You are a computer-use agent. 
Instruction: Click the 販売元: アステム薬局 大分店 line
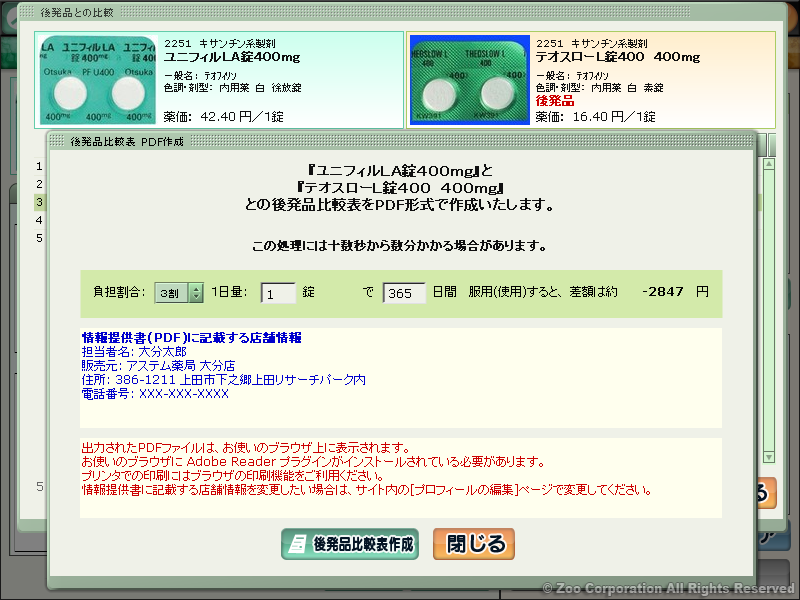coord(158,366)
